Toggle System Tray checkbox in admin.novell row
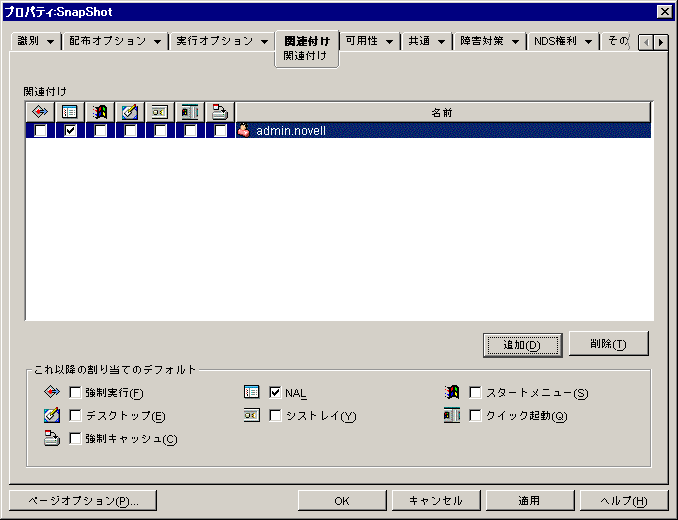This screenshot has width=678, height=520. (160, 131)
